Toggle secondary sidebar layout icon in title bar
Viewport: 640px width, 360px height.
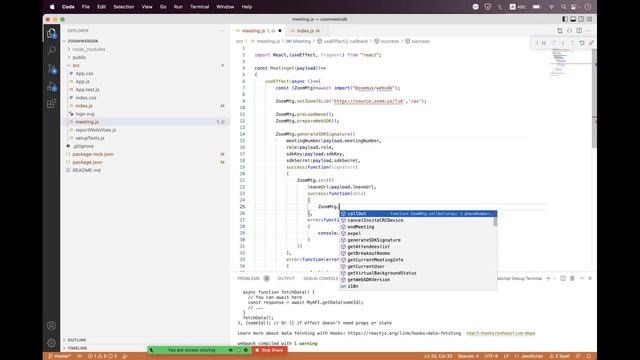tap(581, 19)
